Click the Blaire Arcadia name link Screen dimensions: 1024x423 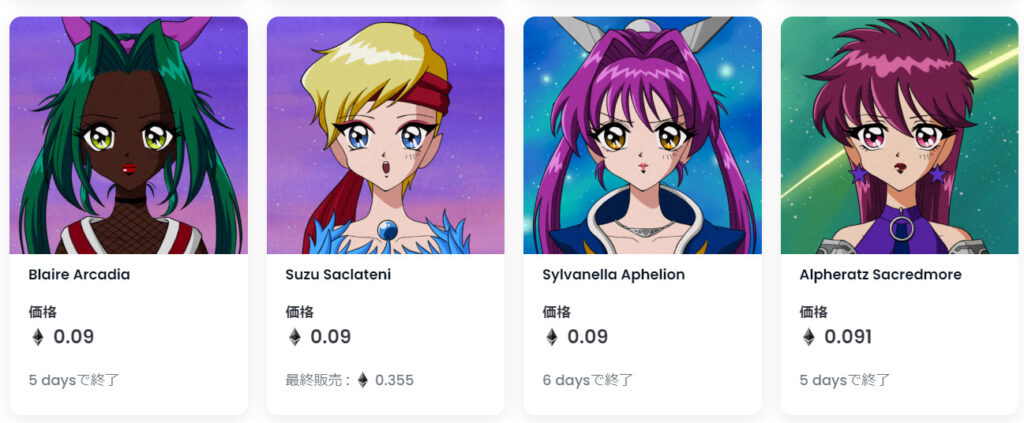(x=79, y=275)
